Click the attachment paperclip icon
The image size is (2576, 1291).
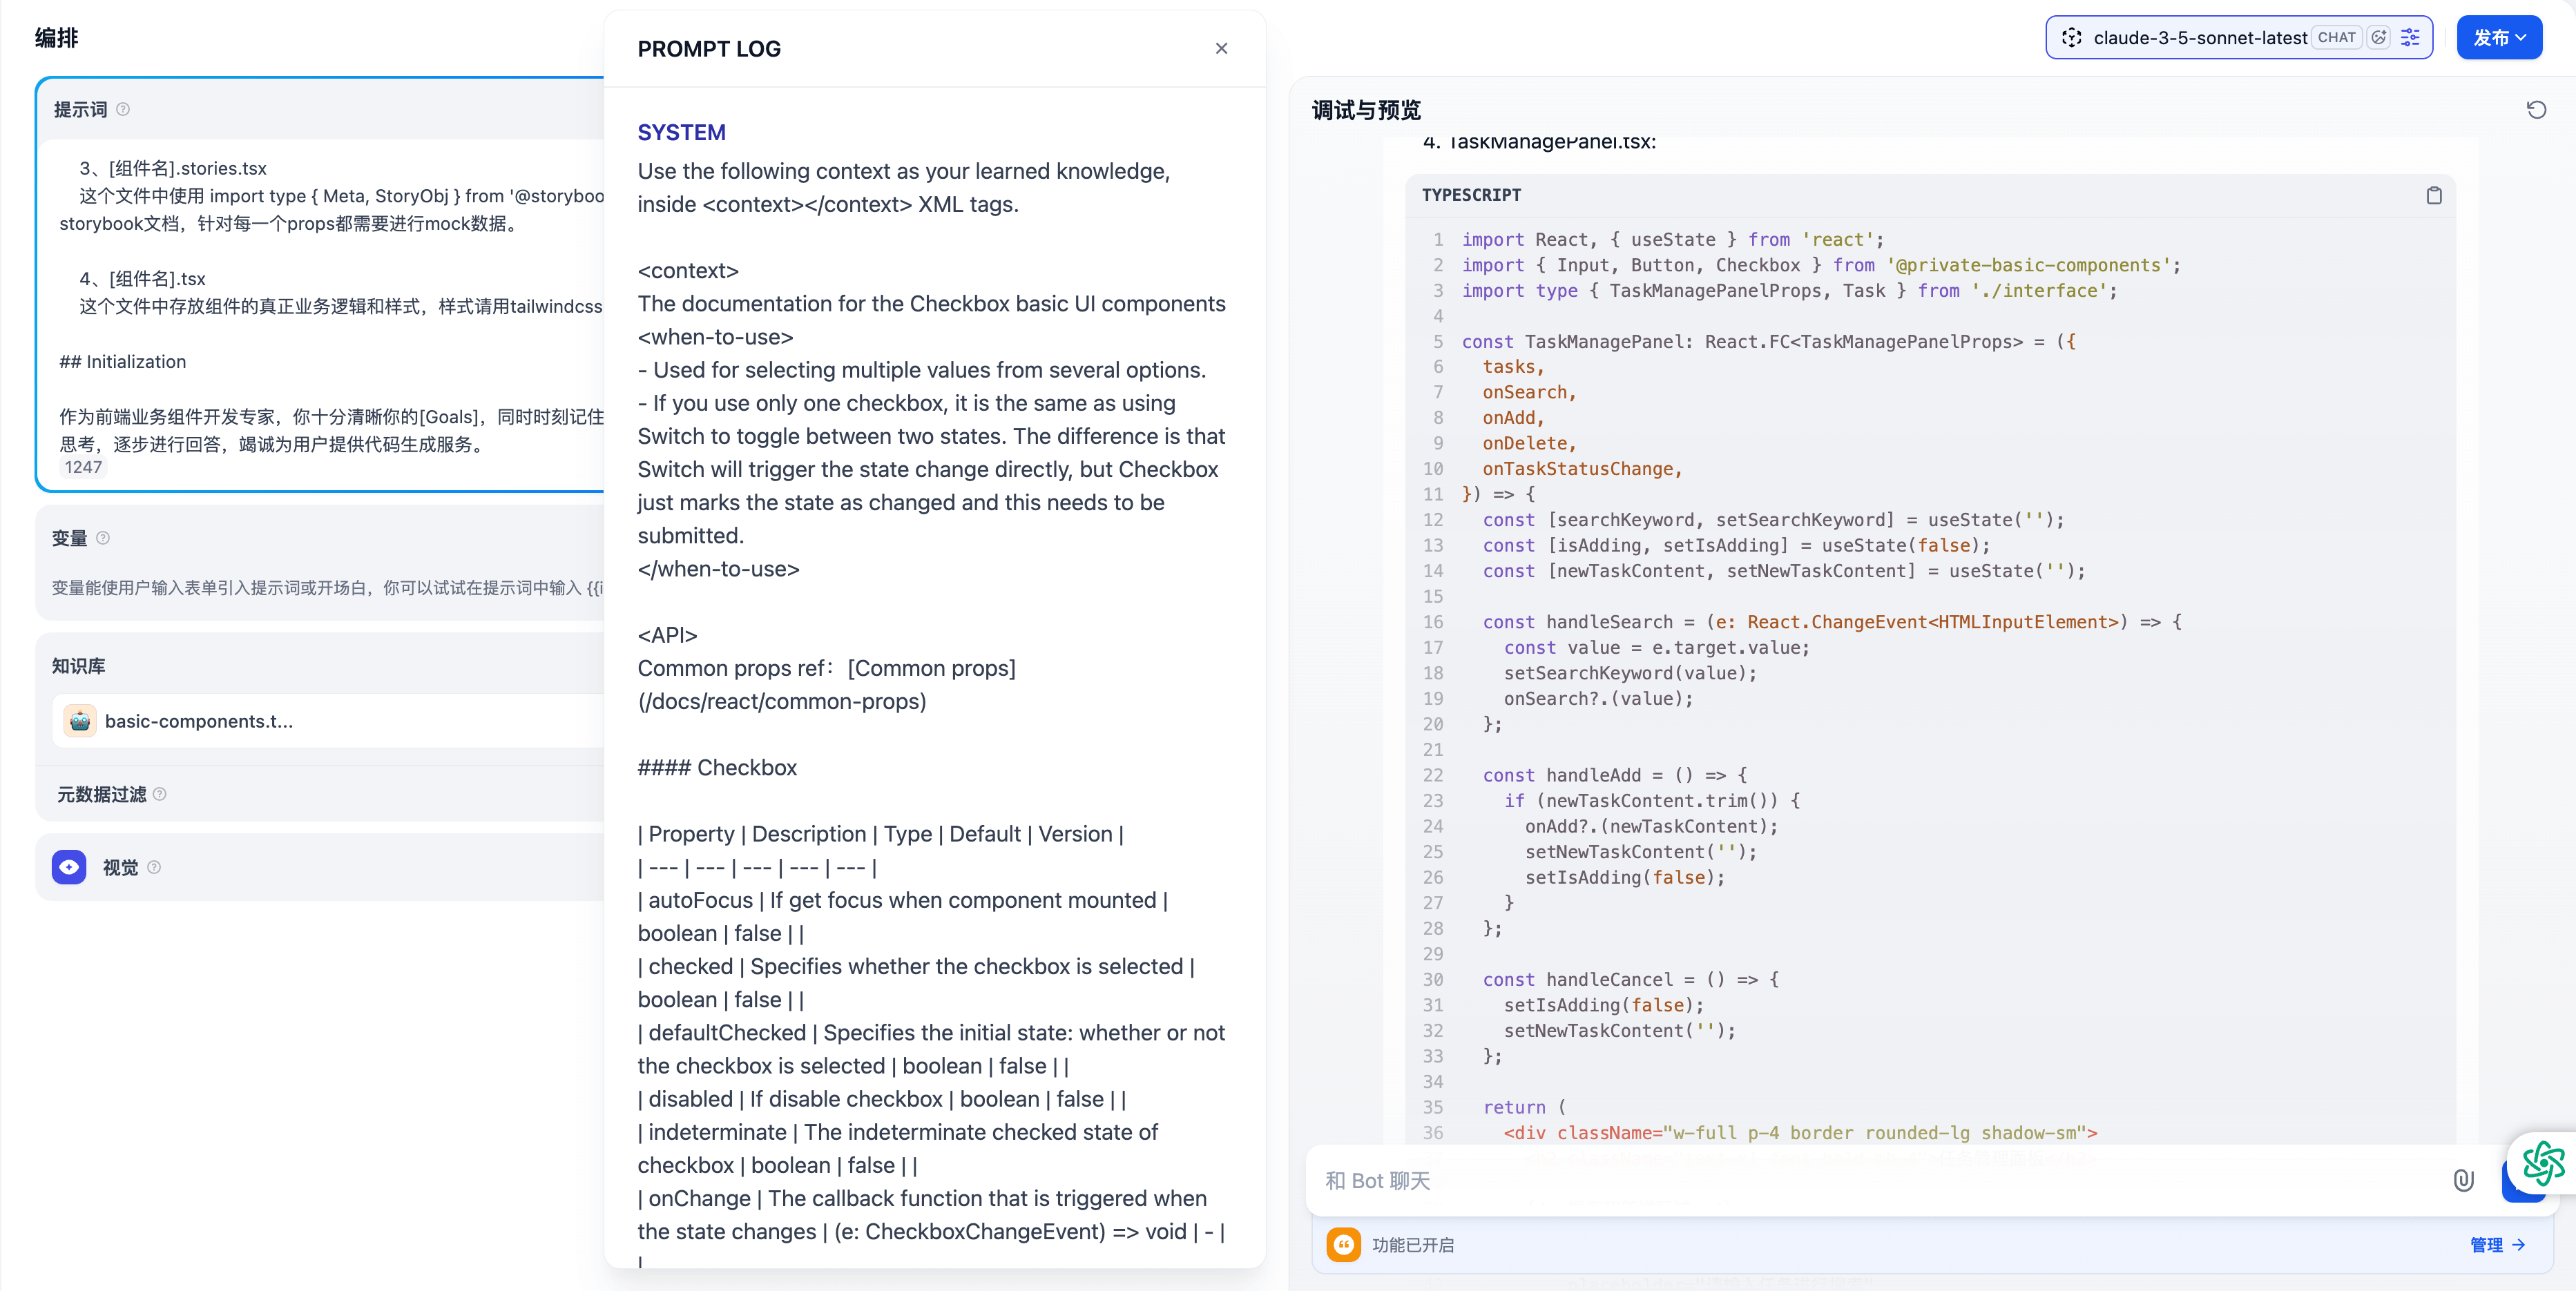click(x=2463, y=1180)
